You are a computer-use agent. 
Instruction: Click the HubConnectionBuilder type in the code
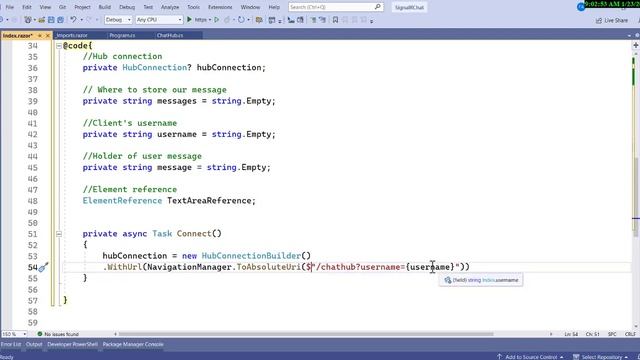(x=251, y=256)
